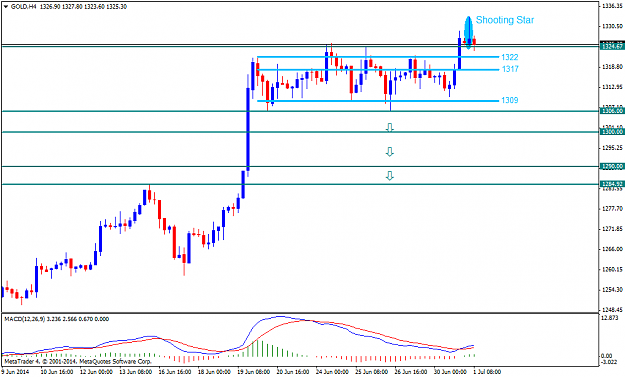The image size is (625, 377).
Task: Select the 1306.00 level price tag
Action: 613,111
